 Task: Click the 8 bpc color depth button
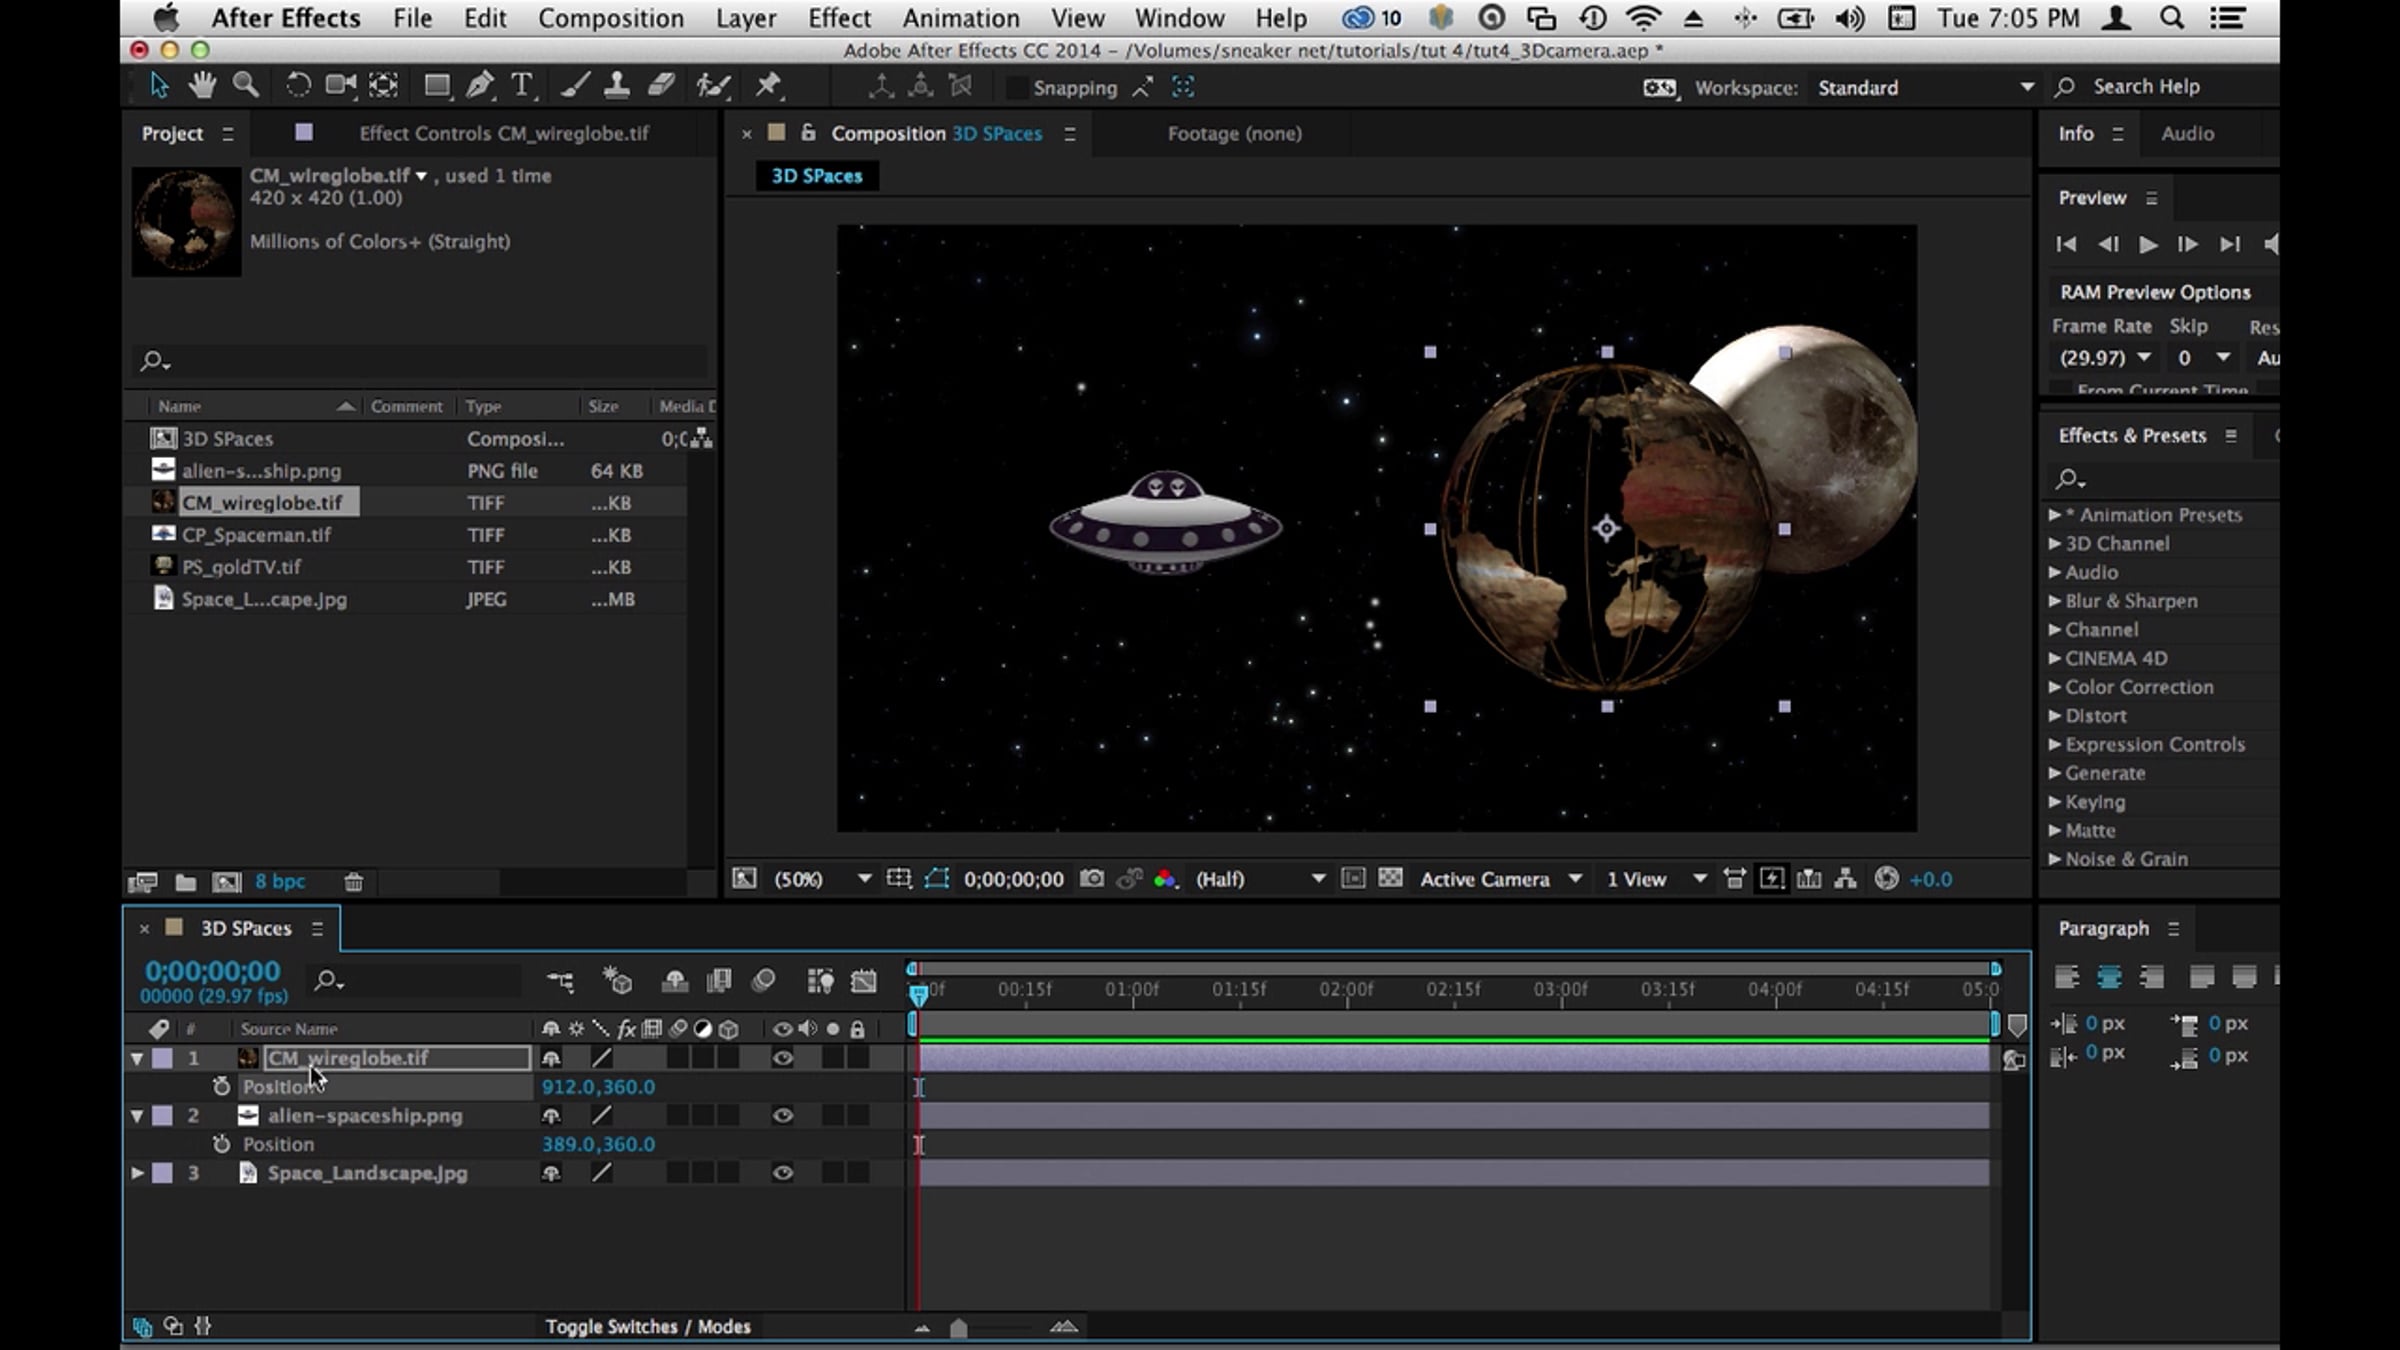click(280, 882)
